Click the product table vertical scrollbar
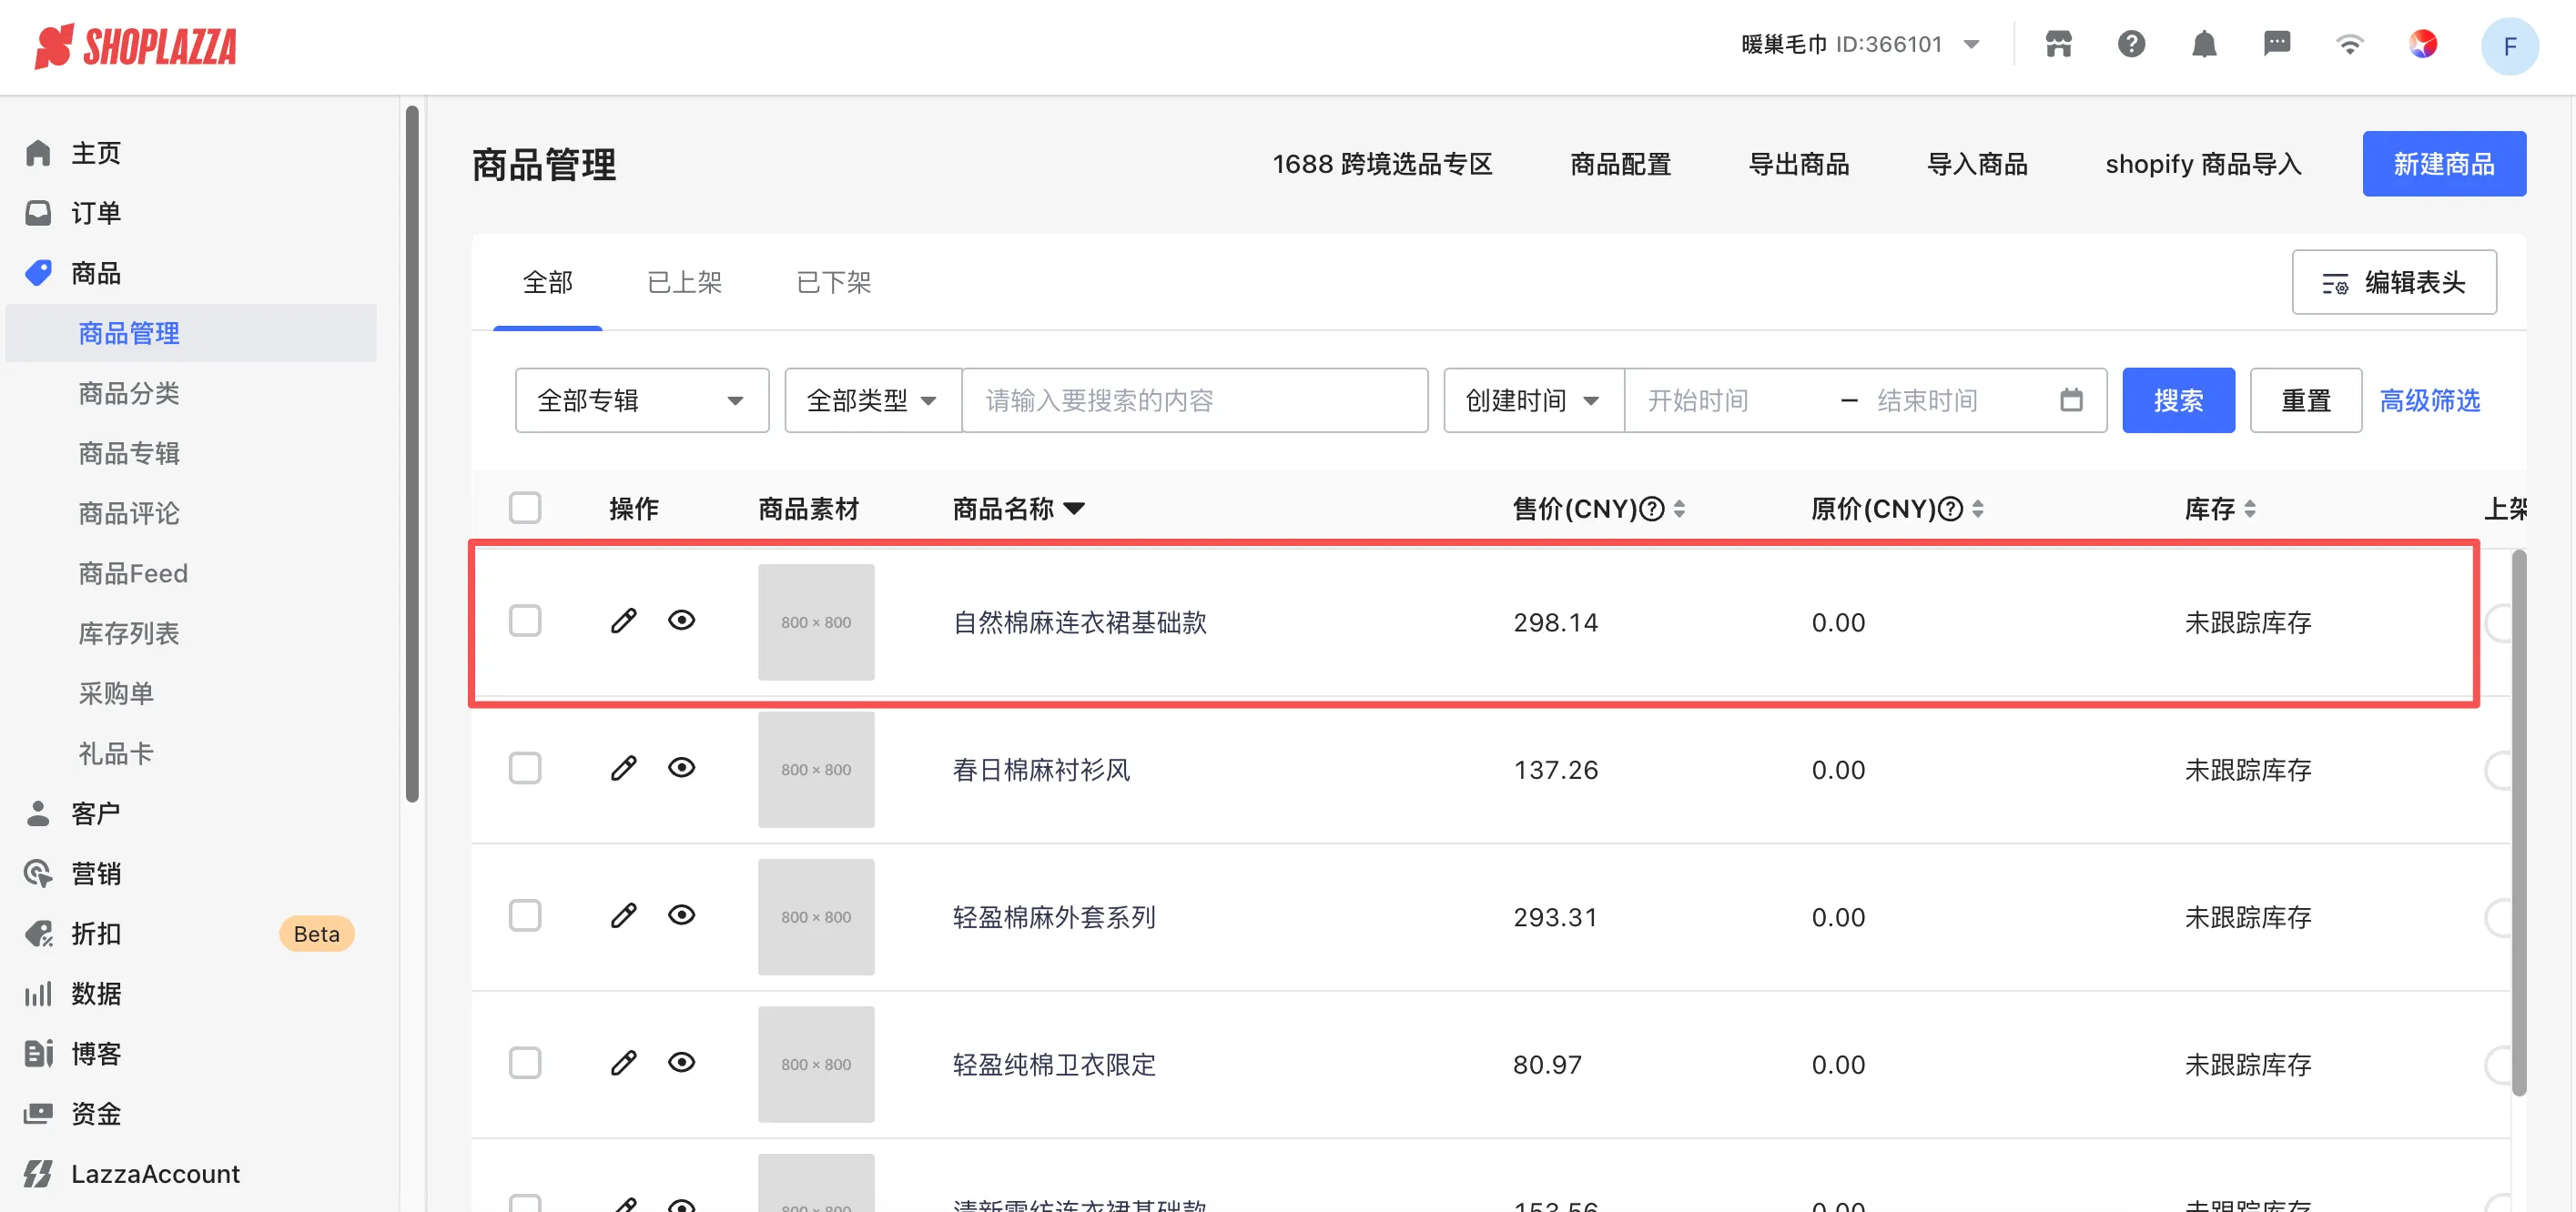 pyautogui.click(x=2519, y=822)
